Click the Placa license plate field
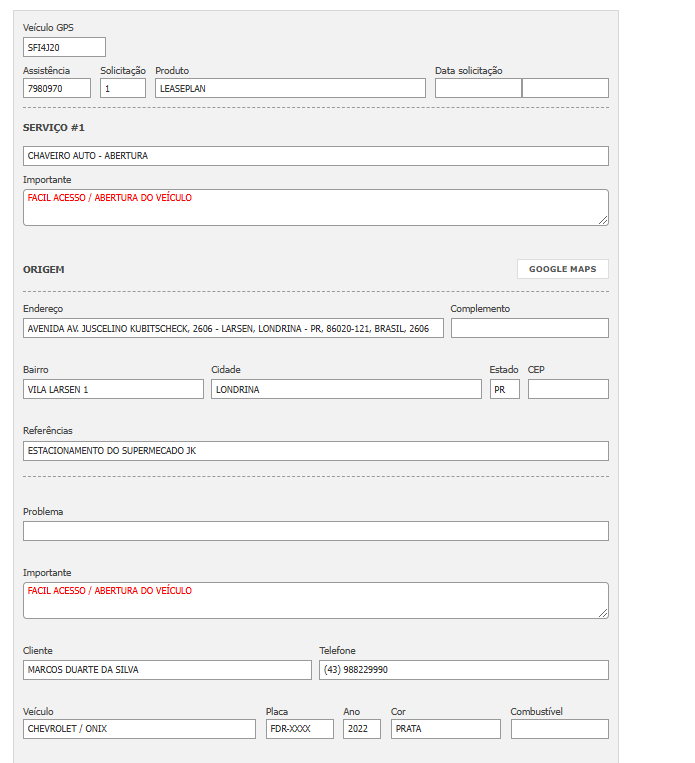The image size is (695, 763). click(299, 729)
